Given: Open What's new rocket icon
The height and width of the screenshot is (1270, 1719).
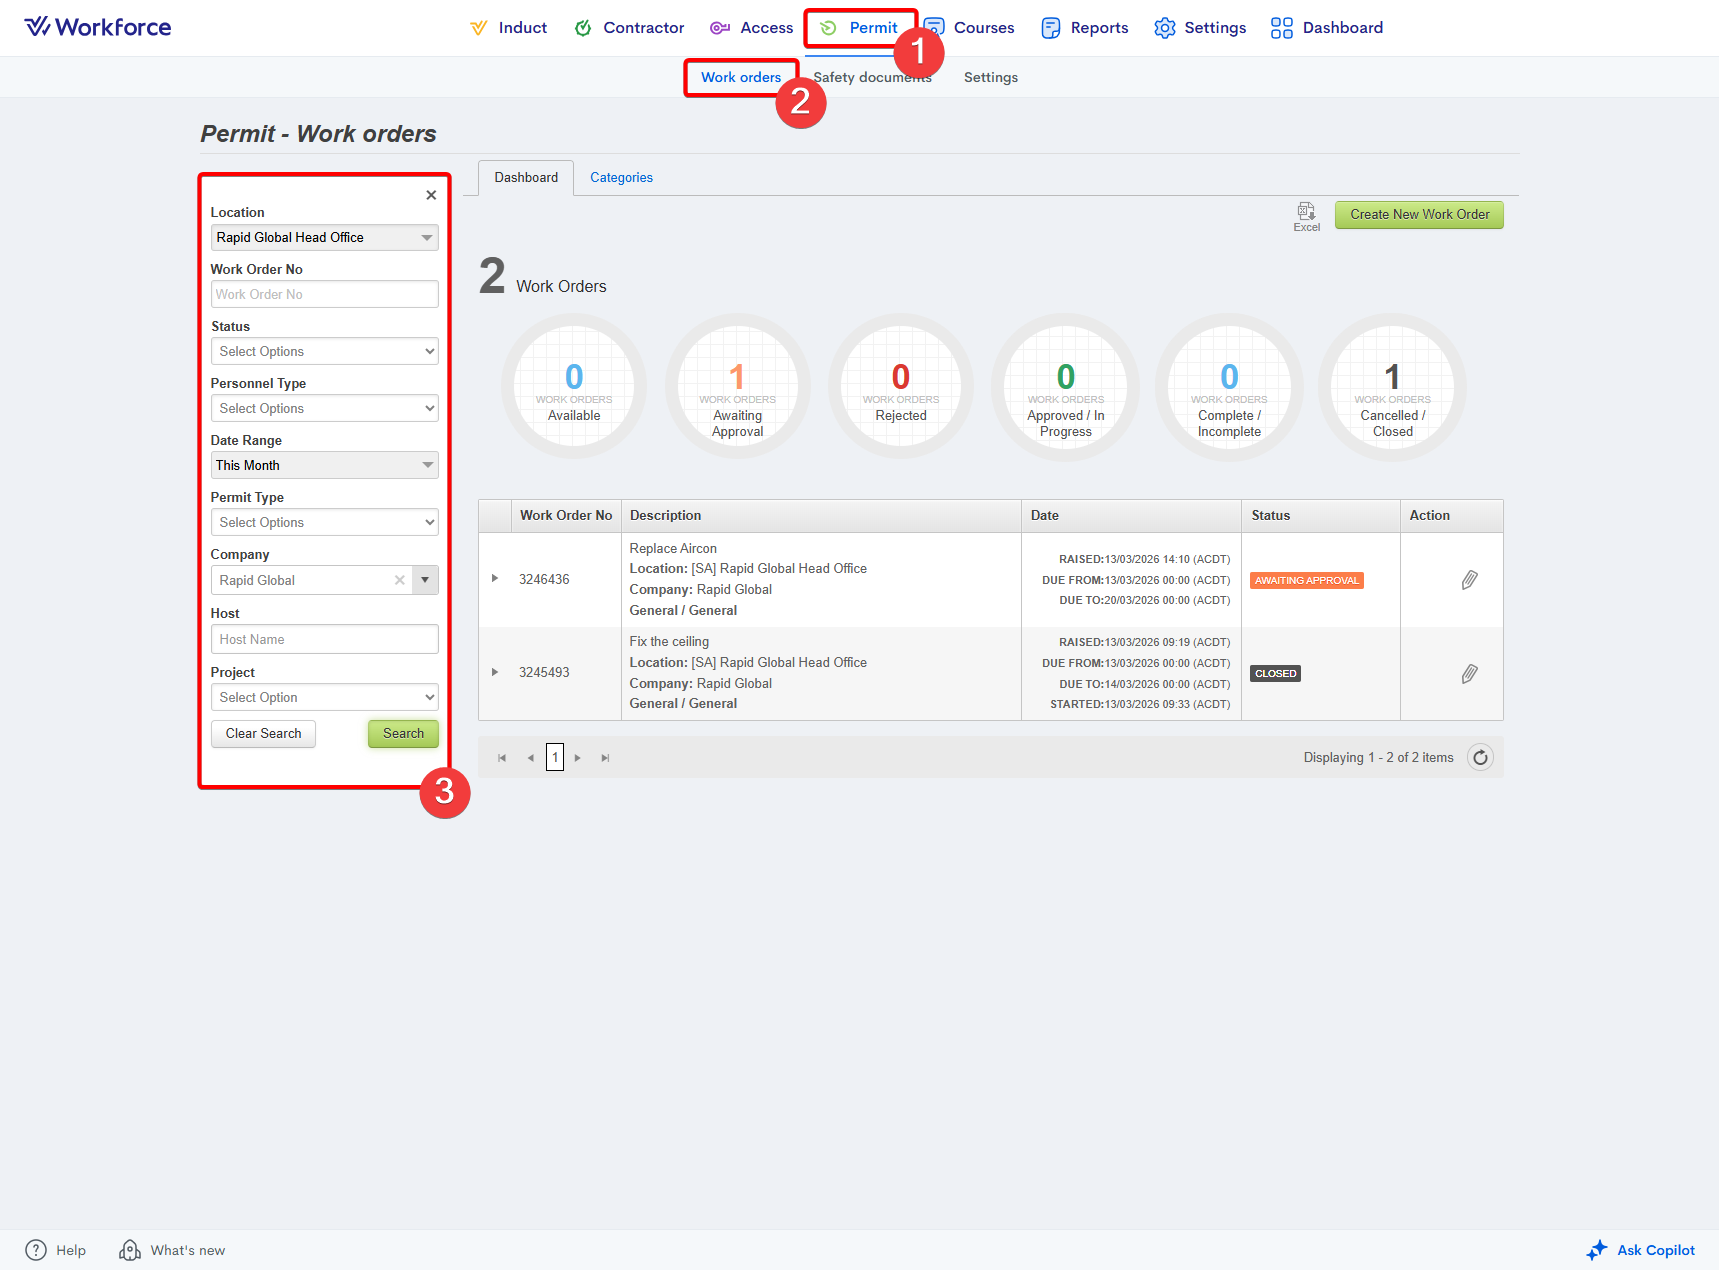Looking at the screenshot, I should click(x=130, y=1250).
